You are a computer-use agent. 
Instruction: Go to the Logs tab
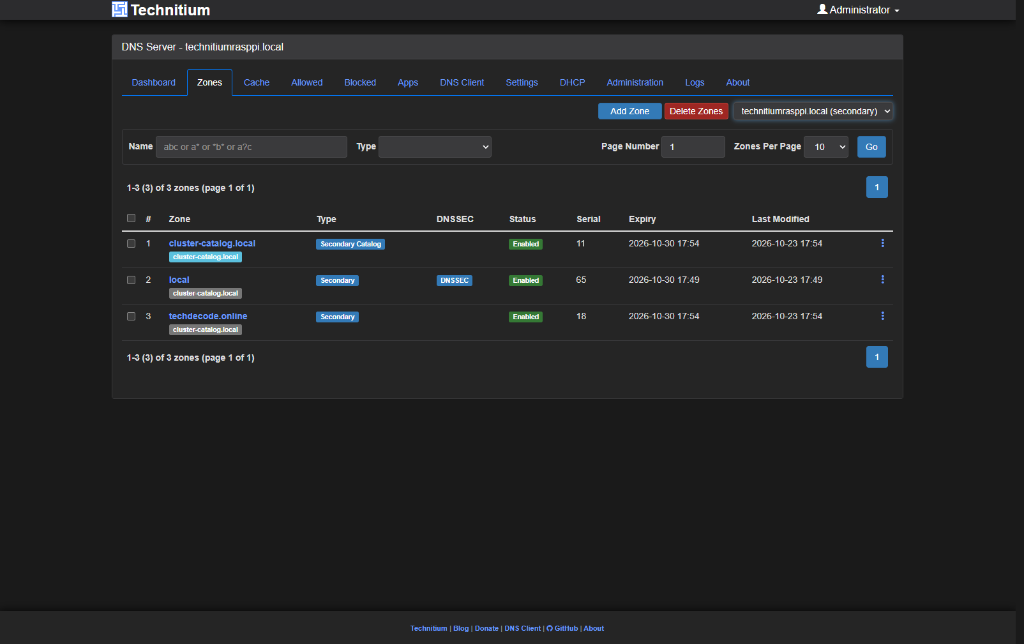click(695, 82)
